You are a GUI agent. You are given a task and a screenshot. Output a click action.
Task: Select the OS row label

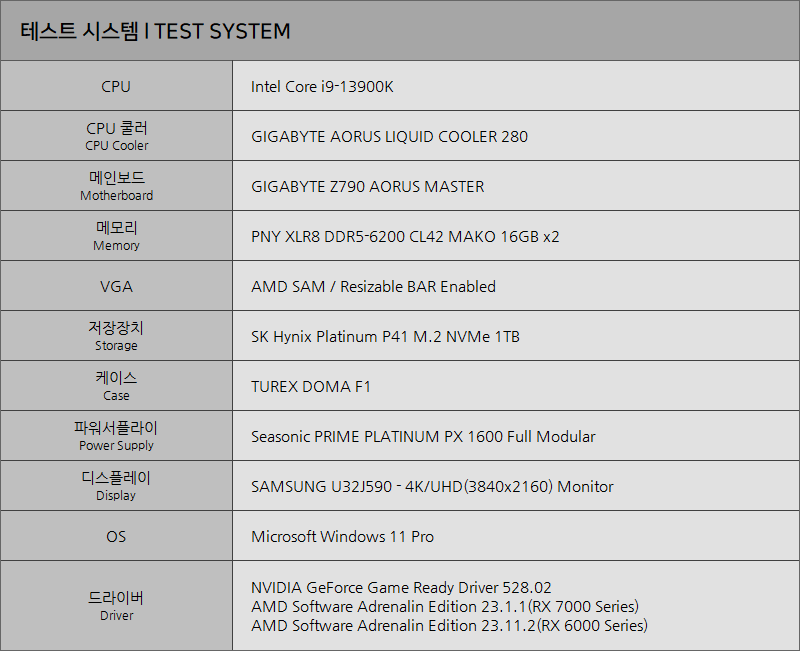pos(116,537)
